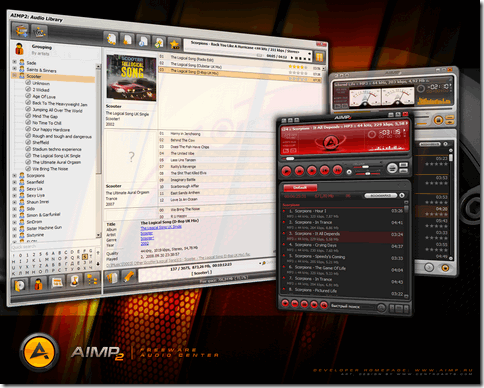484x388 pixels.
Task: Open the Scooter artist link in track details
Action: pos(146,233)
